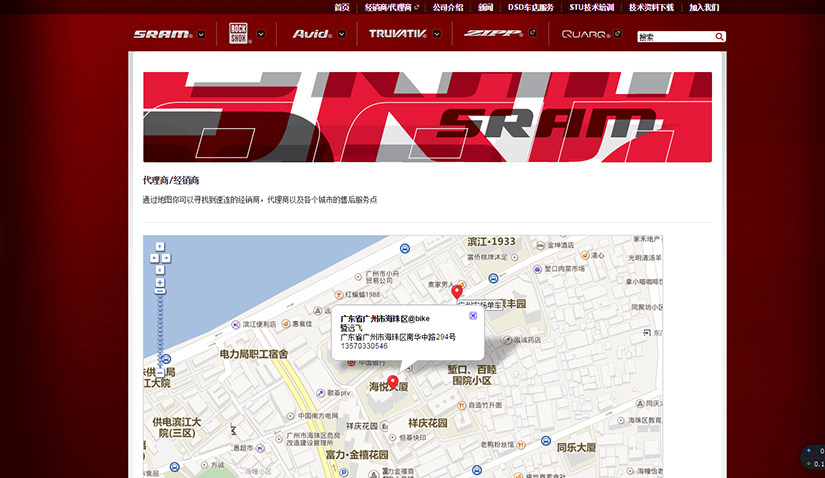Click 滨江便利店 store icon on map

236,325
